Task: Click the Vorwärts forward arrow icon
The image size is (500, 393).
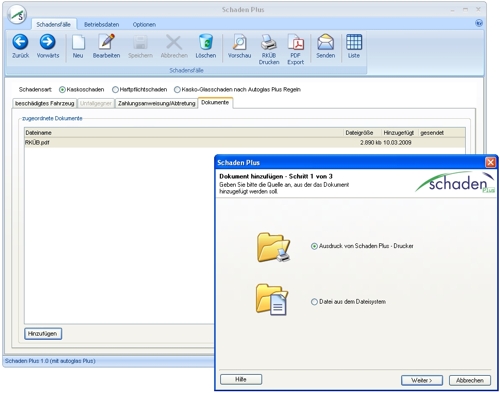Action: pos(48,42)
